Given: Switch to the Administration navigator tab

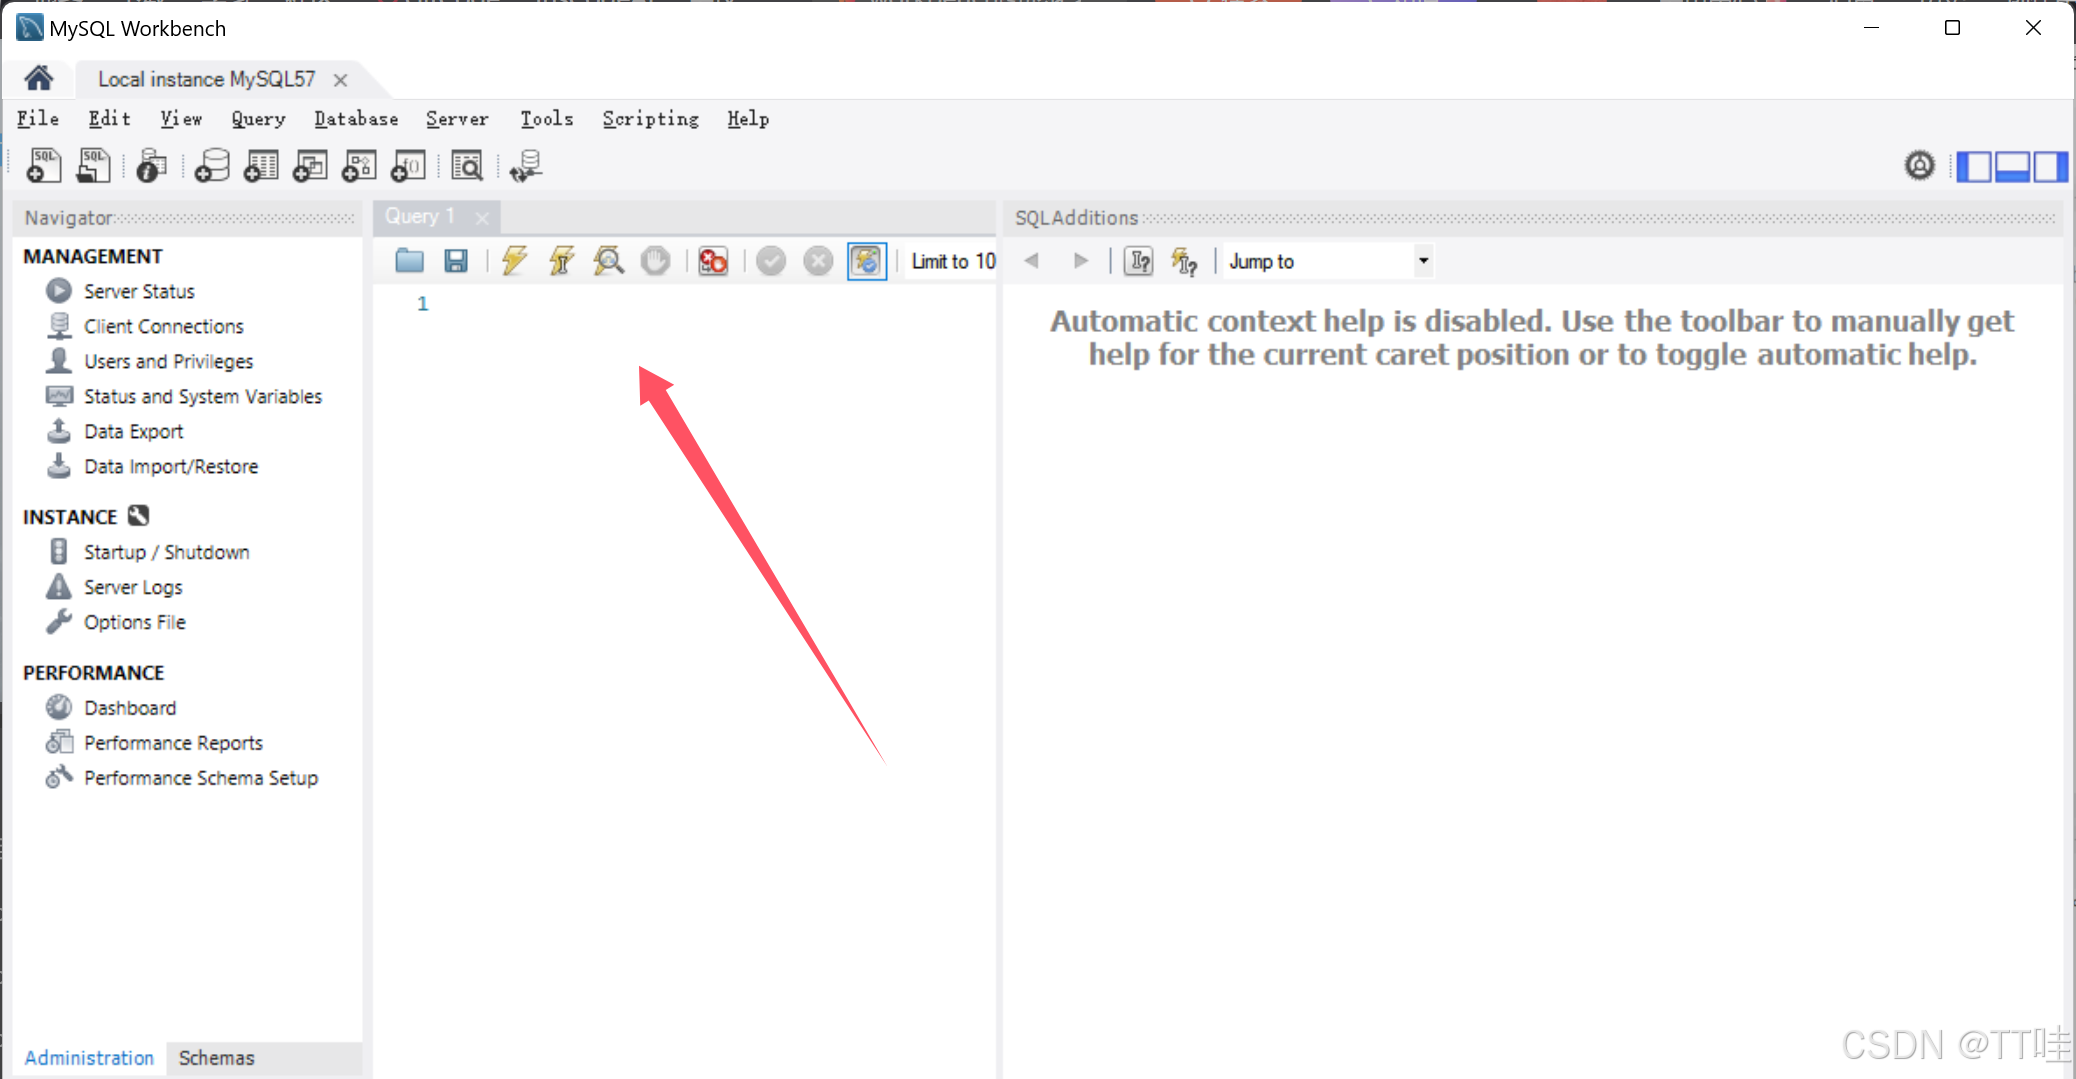Looking at the screenshot, I should 89,1058.
